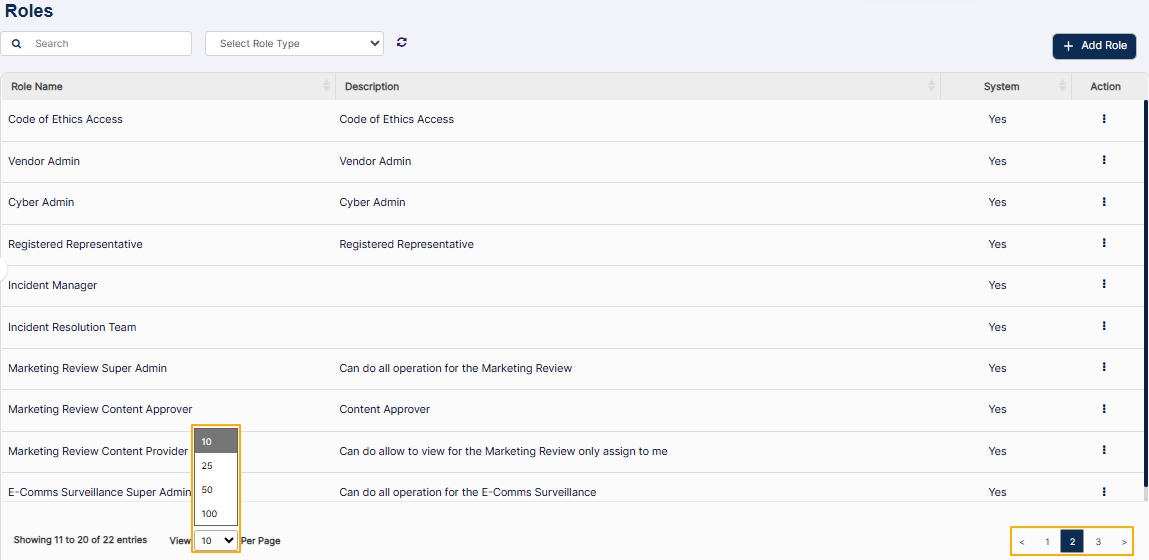Viewport: 1149px width, 560px height.
Task: Select Vendor Admin role name
Action: click(44, 161)
